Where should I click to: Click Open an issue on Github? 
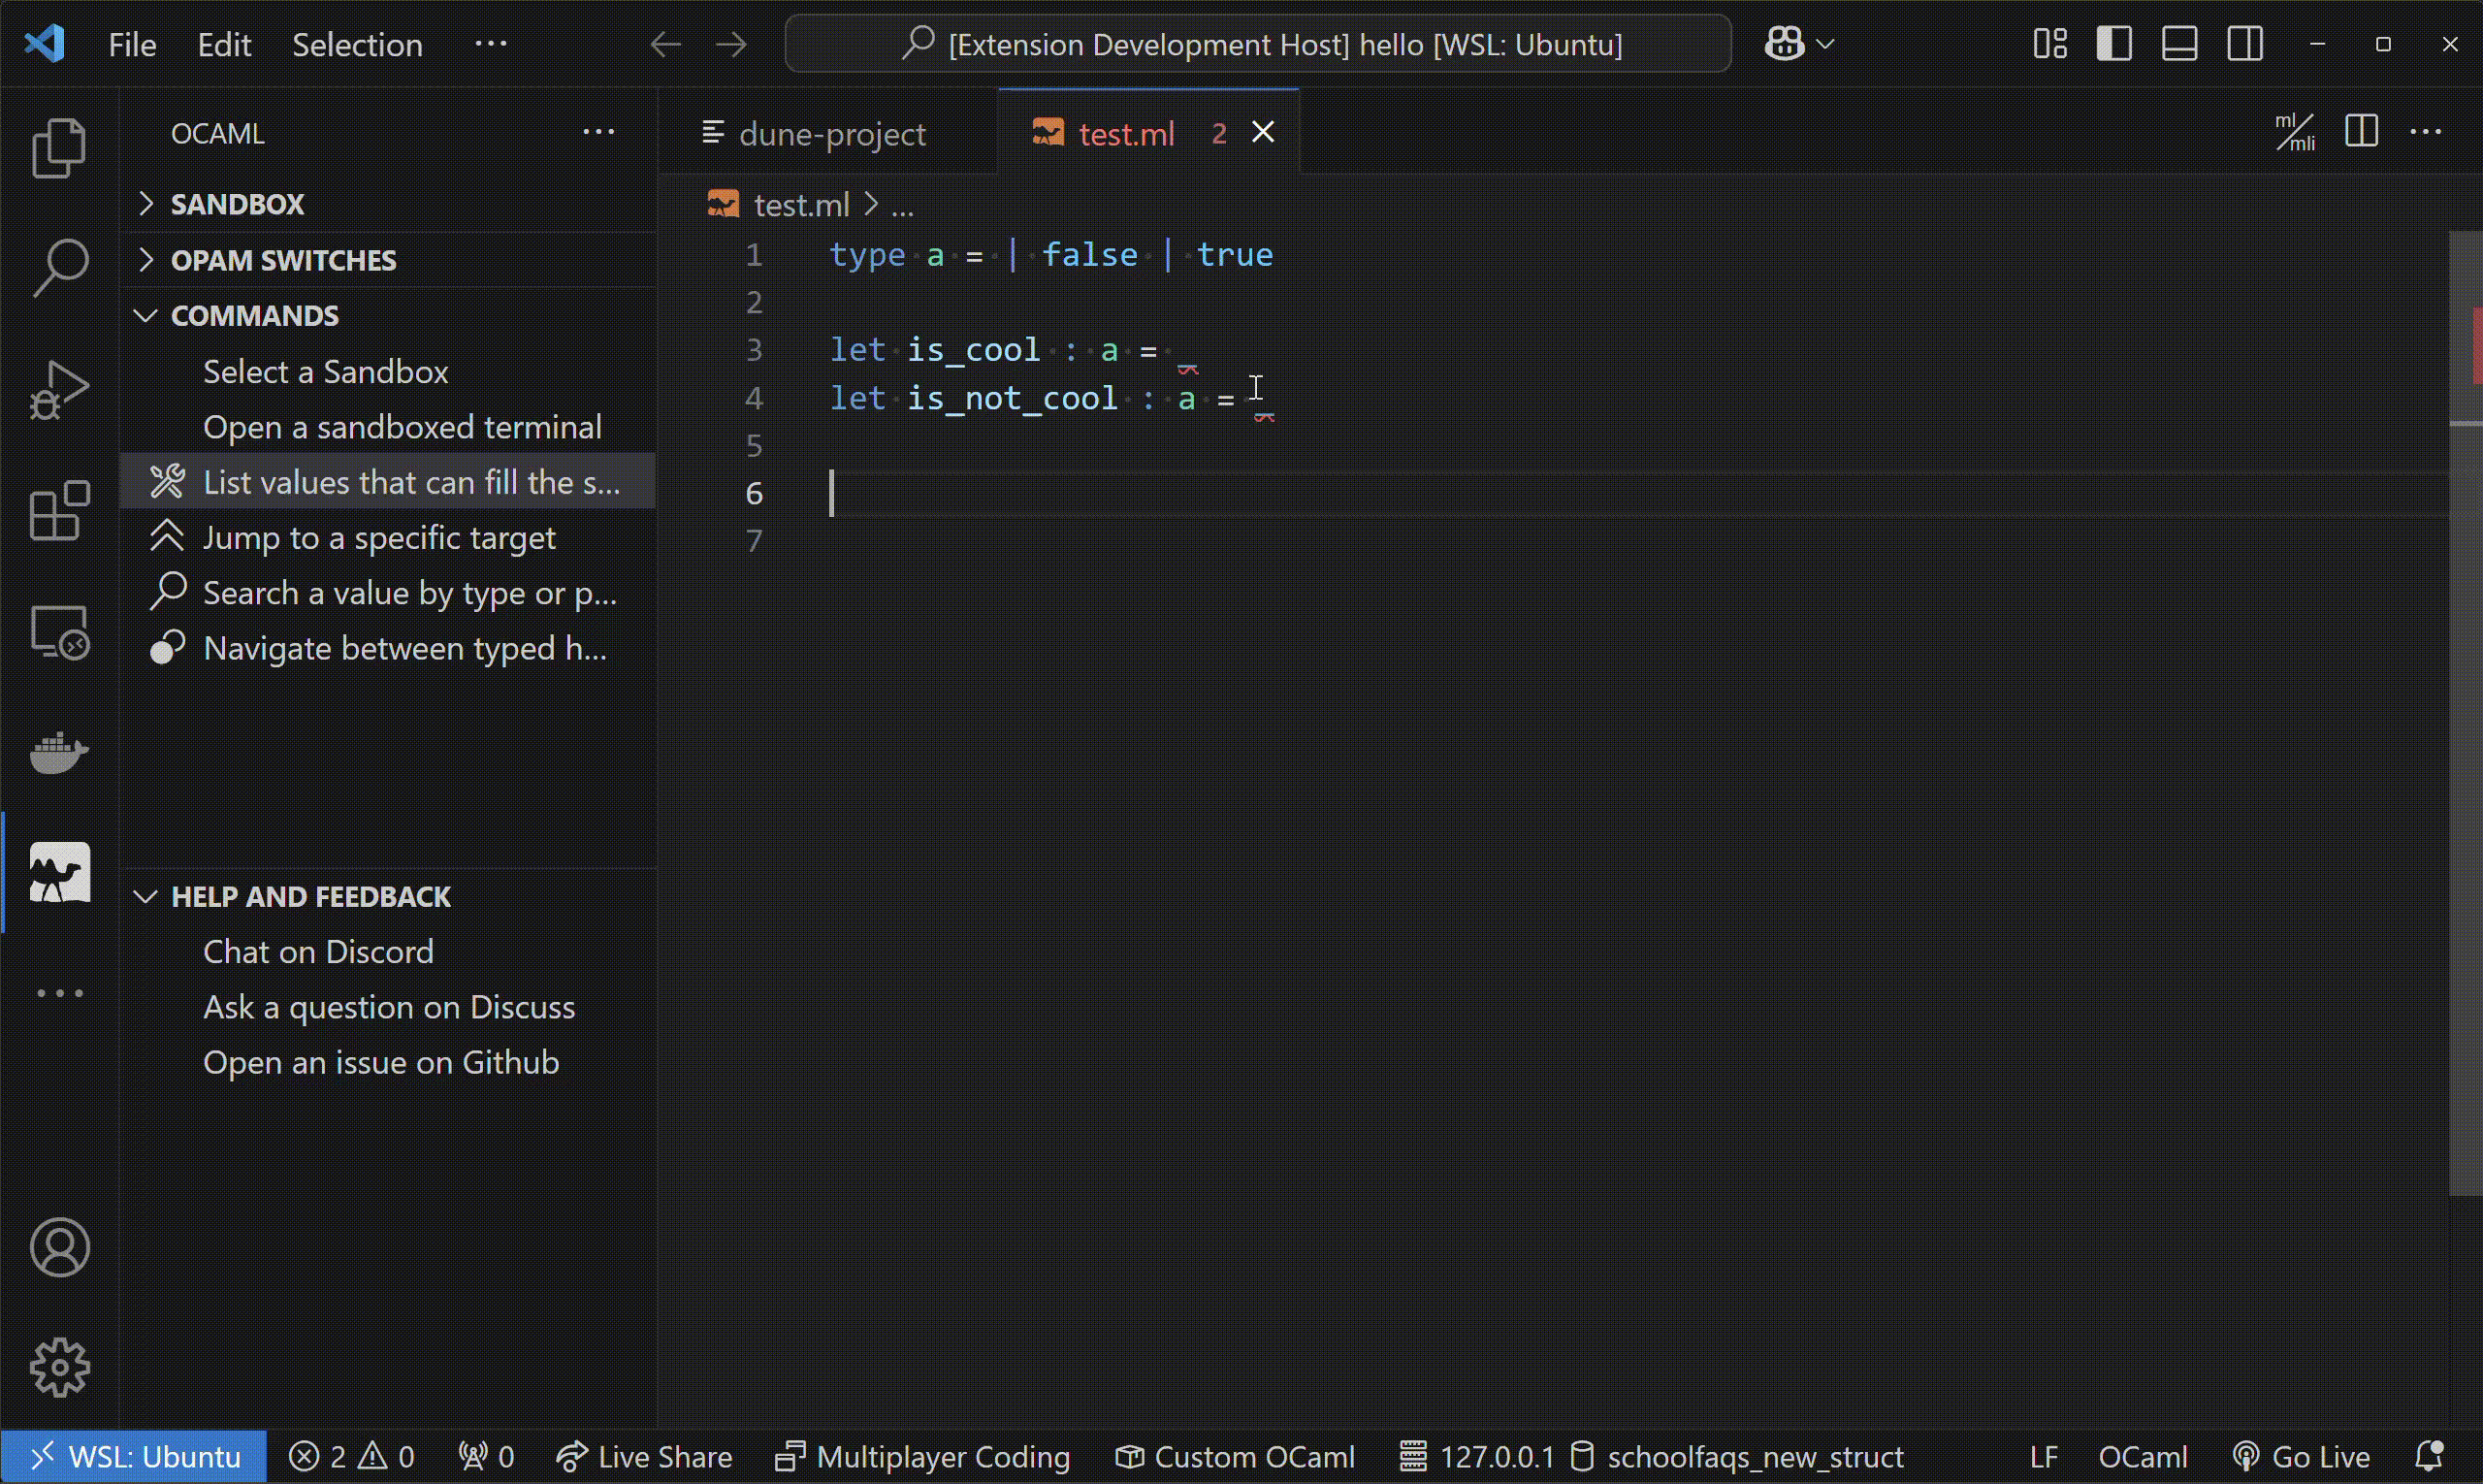click(381, 1062)
